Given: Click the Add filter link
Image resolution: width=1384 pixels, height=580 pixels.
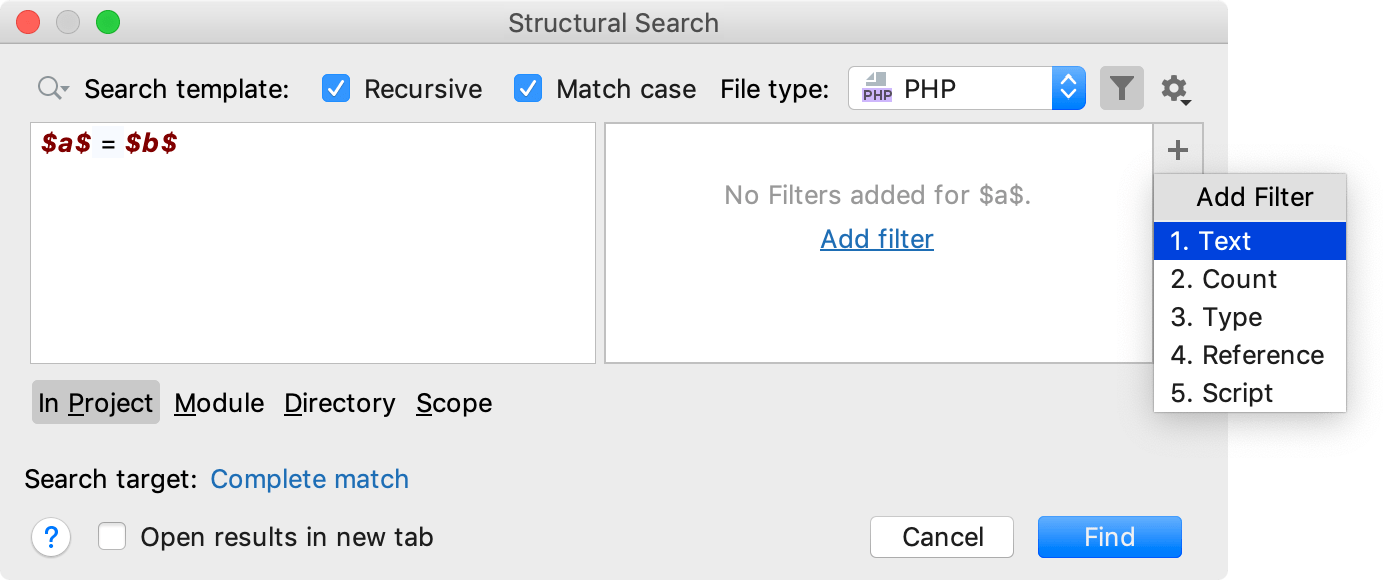Looking at the screenshot, I should [877, 239].
